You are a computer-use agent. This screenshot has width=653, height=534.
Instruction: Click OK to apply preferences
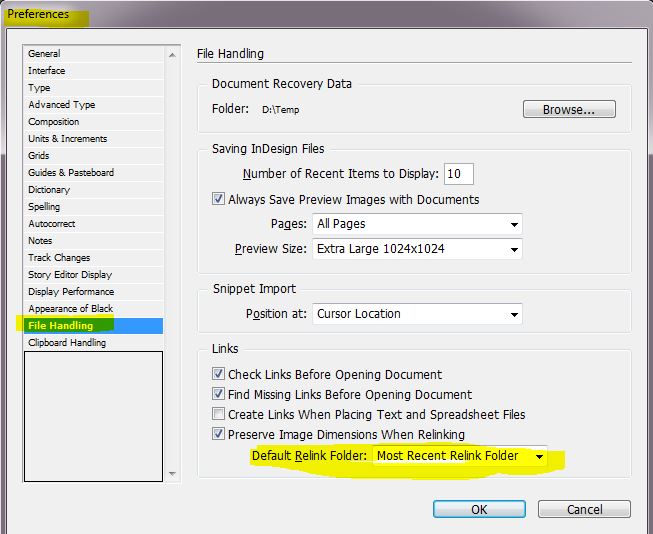click(479, 509)
